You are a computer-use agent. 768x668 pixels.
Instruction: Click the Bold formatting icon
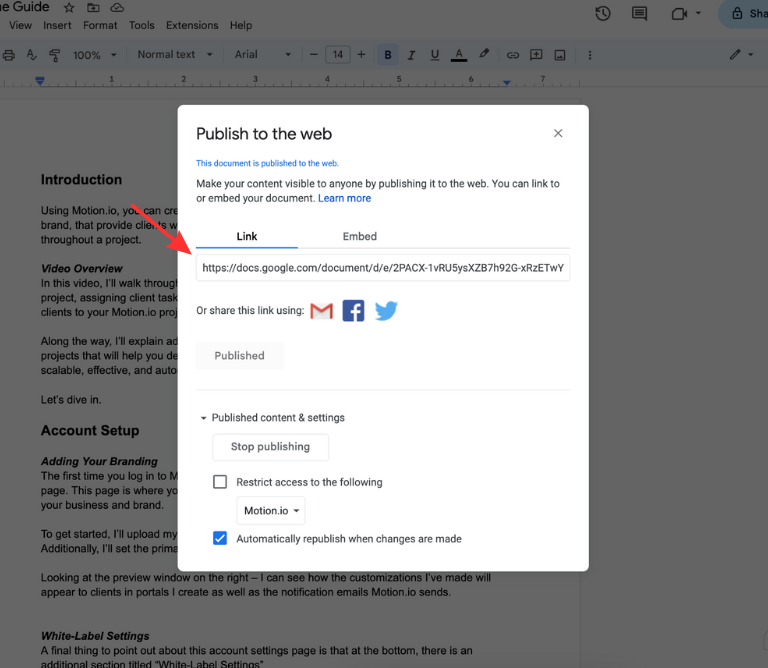click(x=387, y=55)
